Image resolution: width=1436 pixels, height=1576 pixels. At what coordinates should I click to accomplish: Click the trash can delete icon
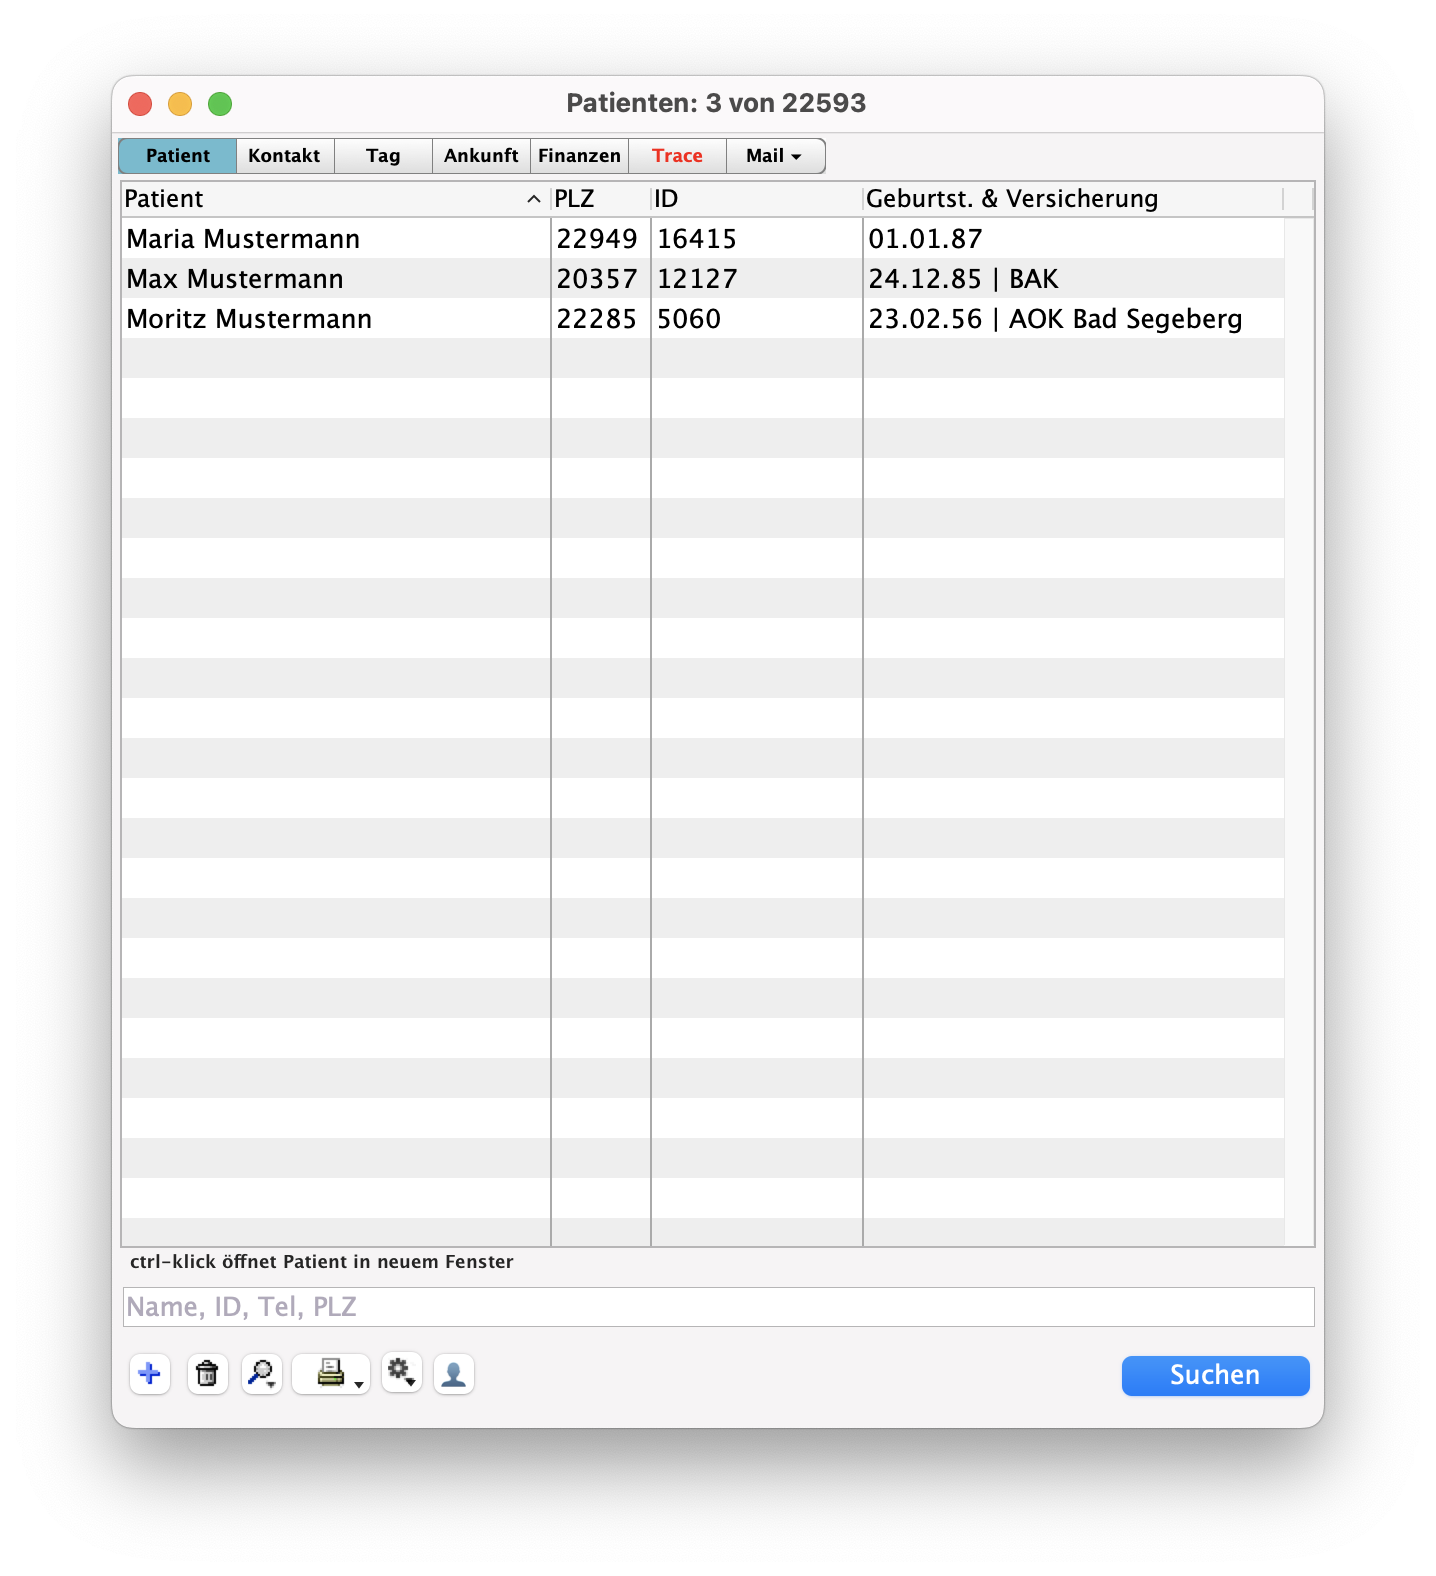(x=207, y=1374)
